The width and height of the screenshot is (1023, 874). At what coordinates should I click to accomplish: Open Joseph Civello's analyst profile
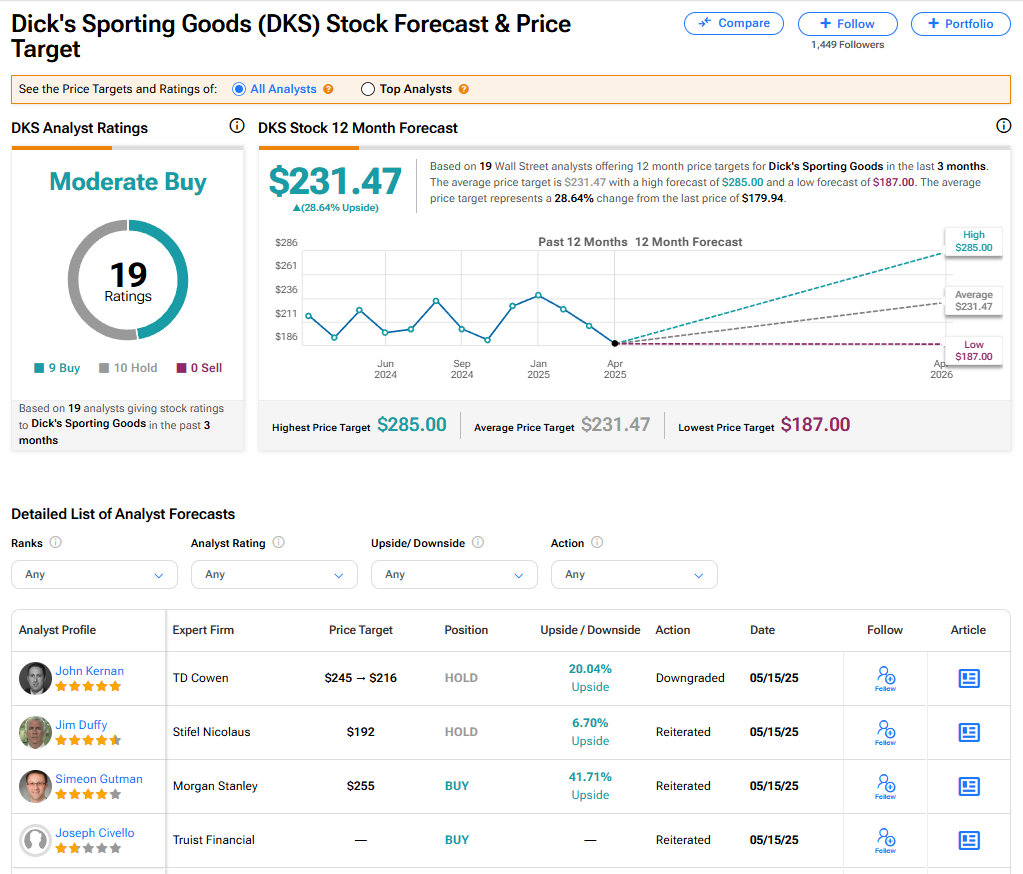(x=95, y=833)
